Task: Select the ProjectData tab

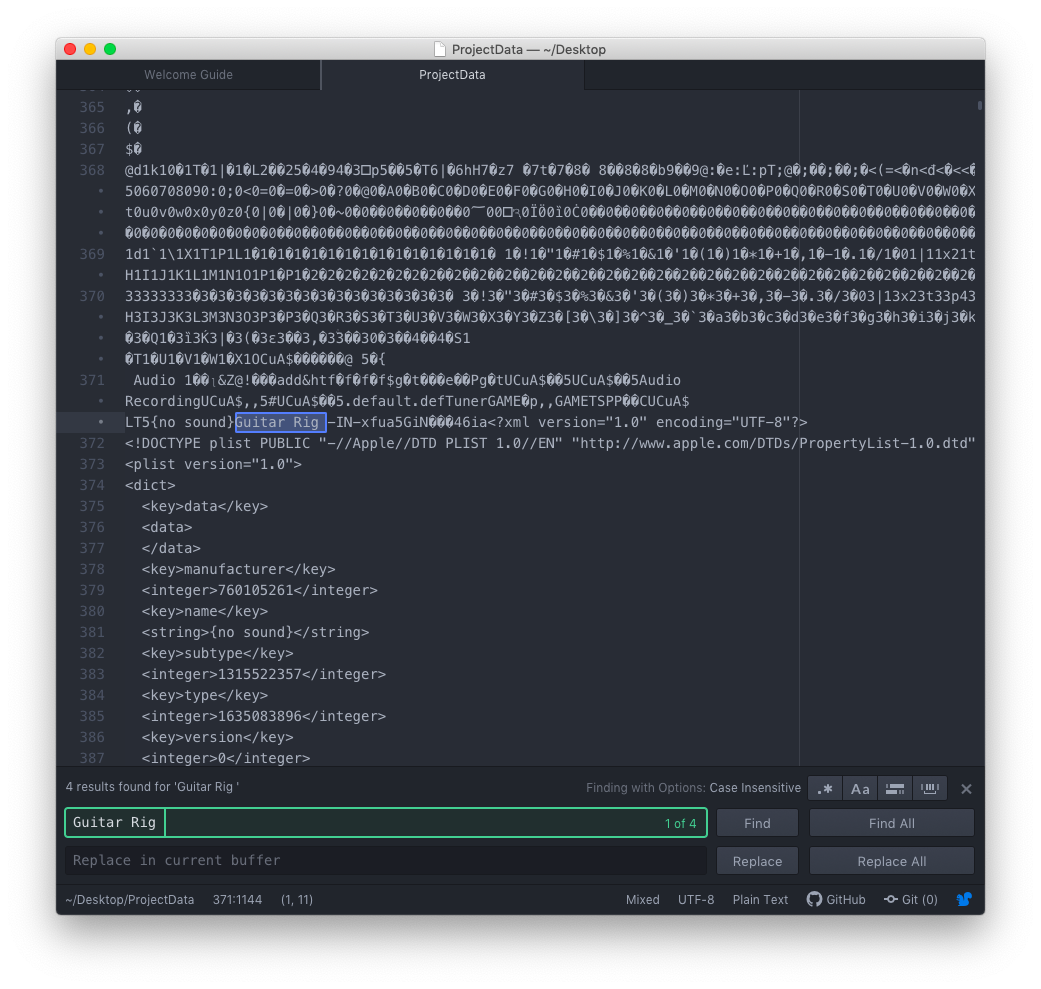Action: tap(452, 75)
